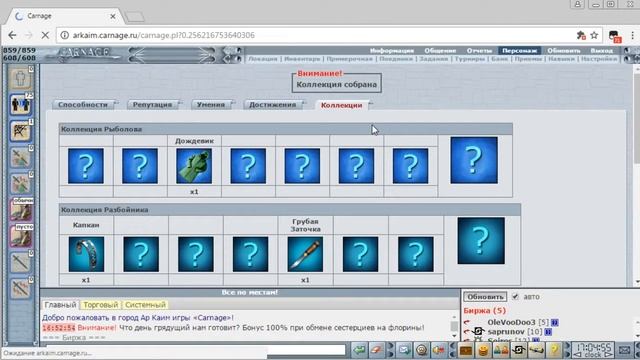The height and width of the screenshot is (360, 640).
Task: Click the handshake trade icon
Action: coord(536,350)
